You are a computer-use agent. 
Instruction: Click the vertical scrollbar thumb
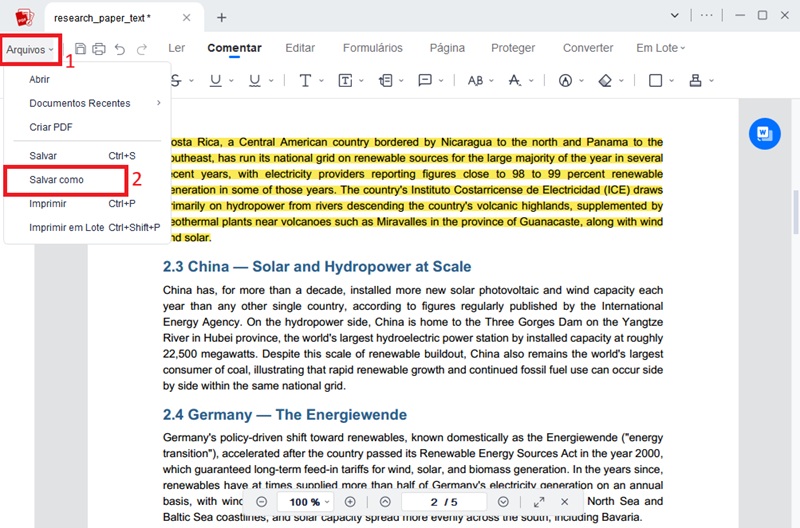(x=796, y=212)
